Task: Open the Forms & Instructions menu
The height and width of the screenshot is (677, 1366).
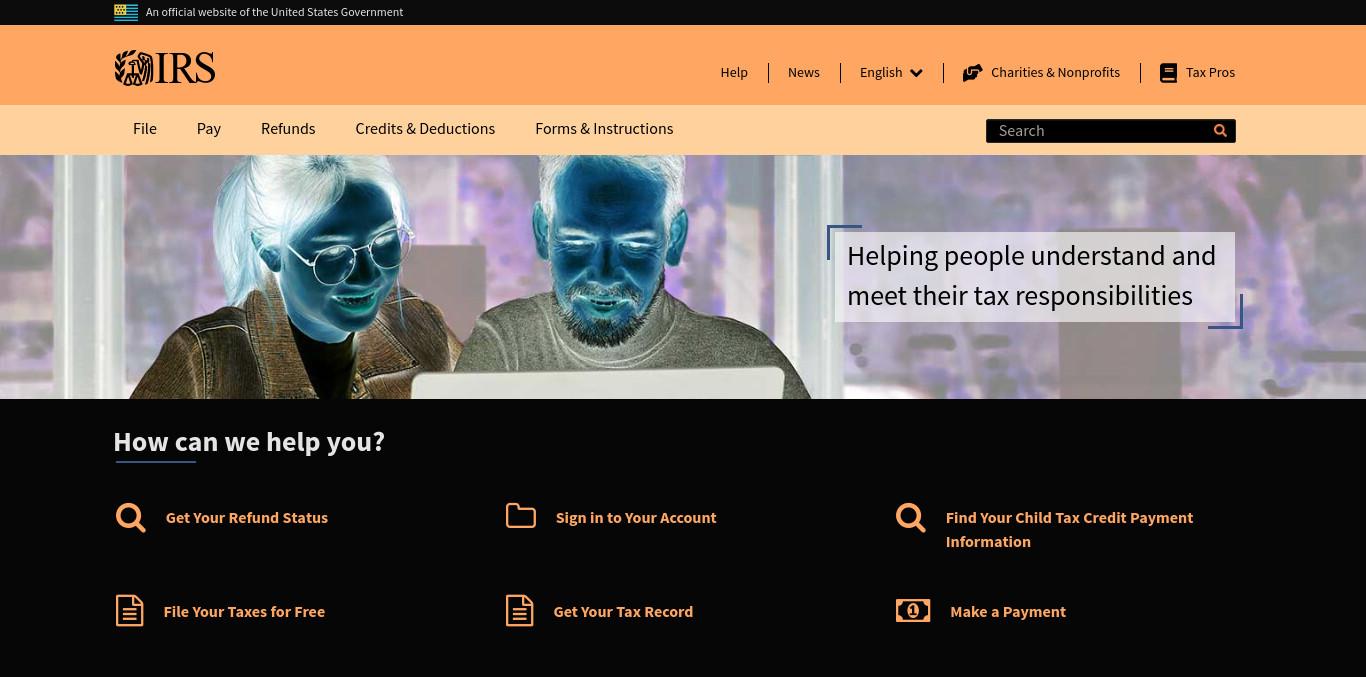Action: (x=604, y=129)
